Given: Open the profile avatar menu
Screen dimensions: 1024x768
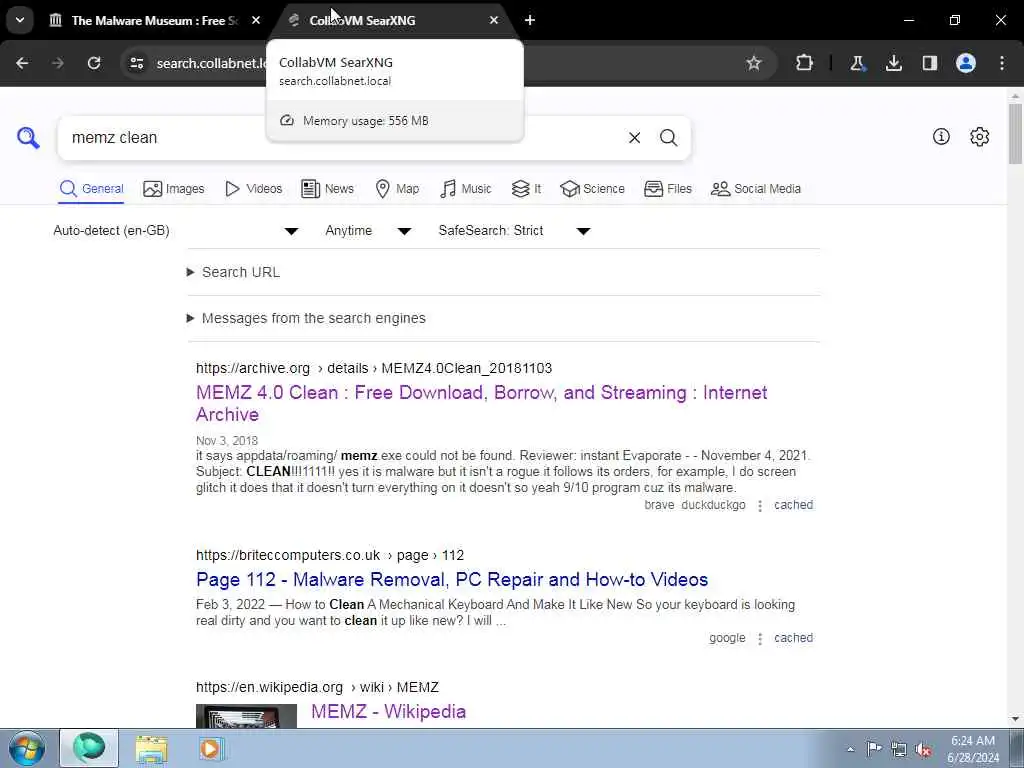Looking at the screenshot, I should 966,63.
